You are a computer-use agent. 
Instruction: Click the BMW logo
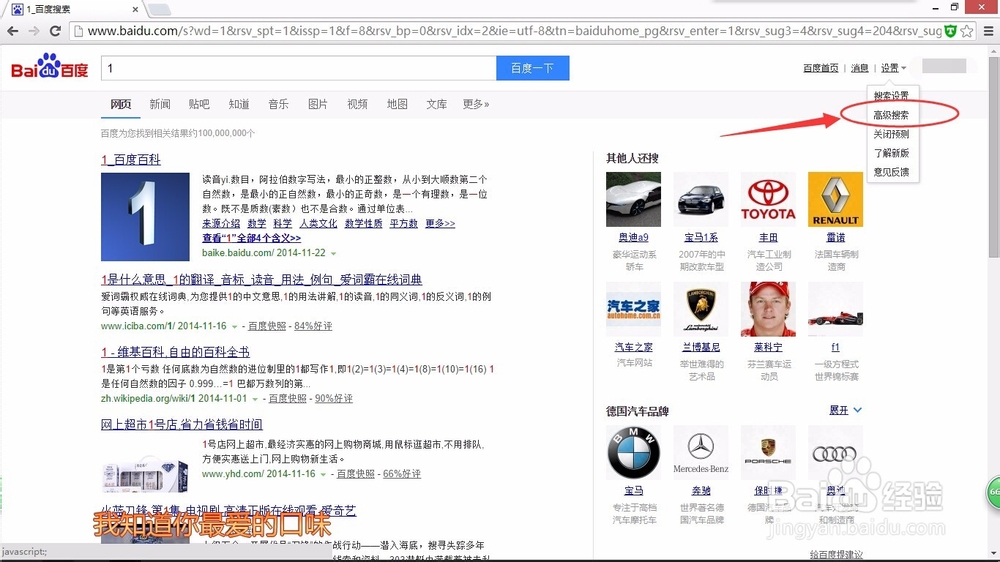(633, 453)
